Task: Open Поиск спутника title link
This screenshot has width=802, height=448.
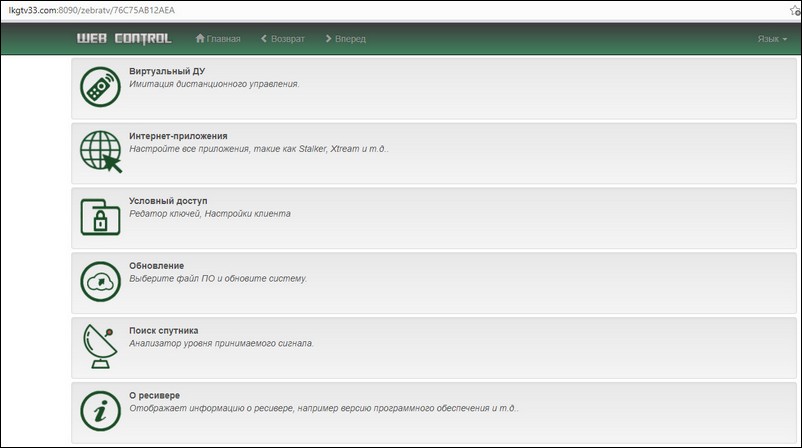Action: pos(164,331)
